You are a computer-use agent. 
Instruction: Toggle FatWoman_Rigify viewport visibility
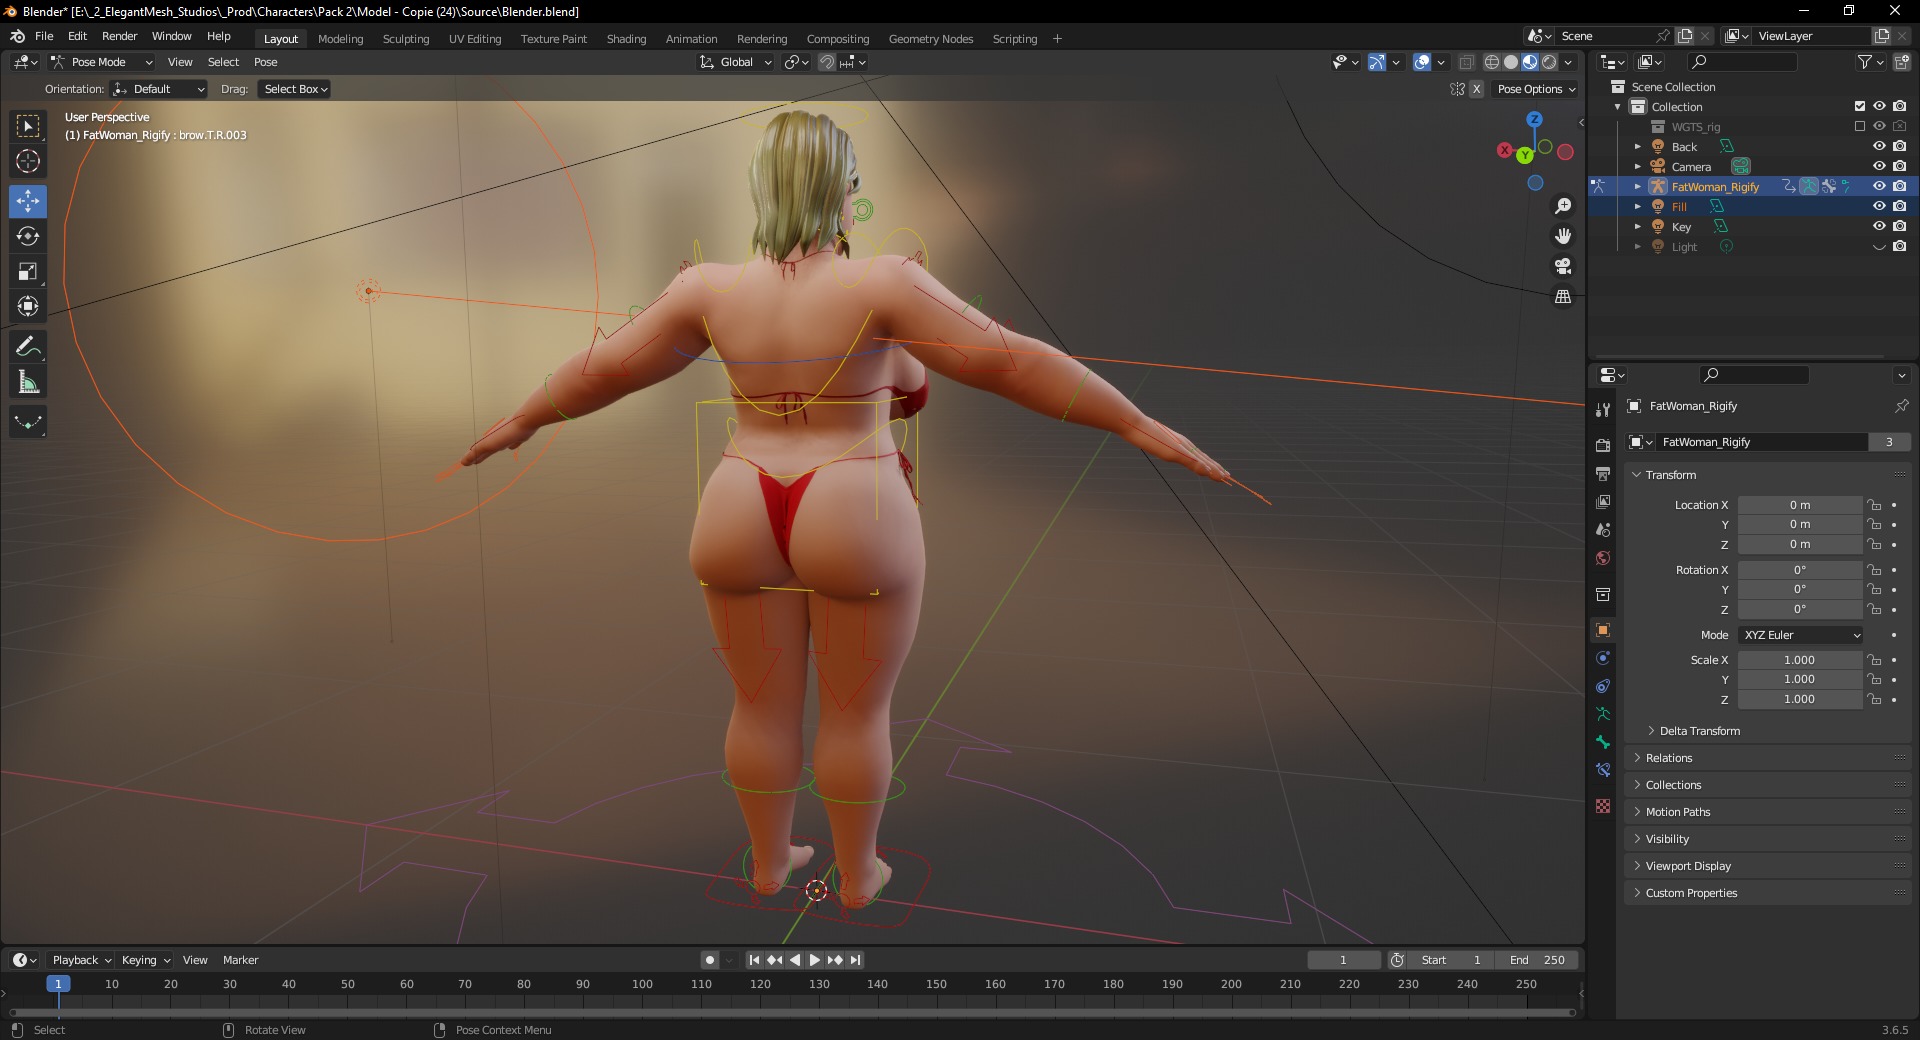tap(1879, 186)
